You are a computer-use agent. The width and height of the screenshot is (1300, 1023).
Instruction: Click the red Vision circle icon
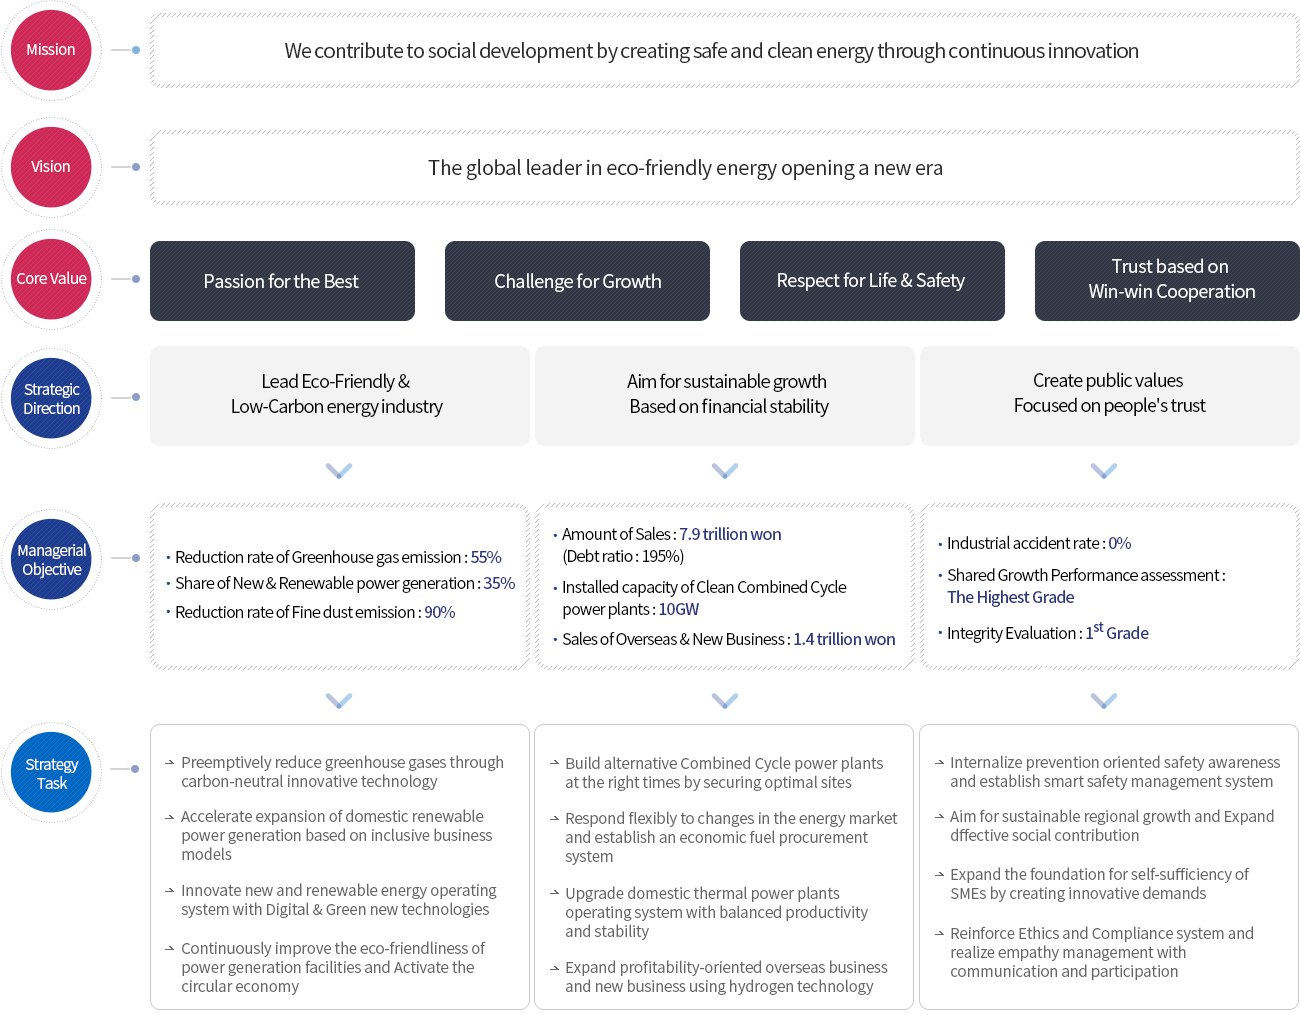[51, 167]
